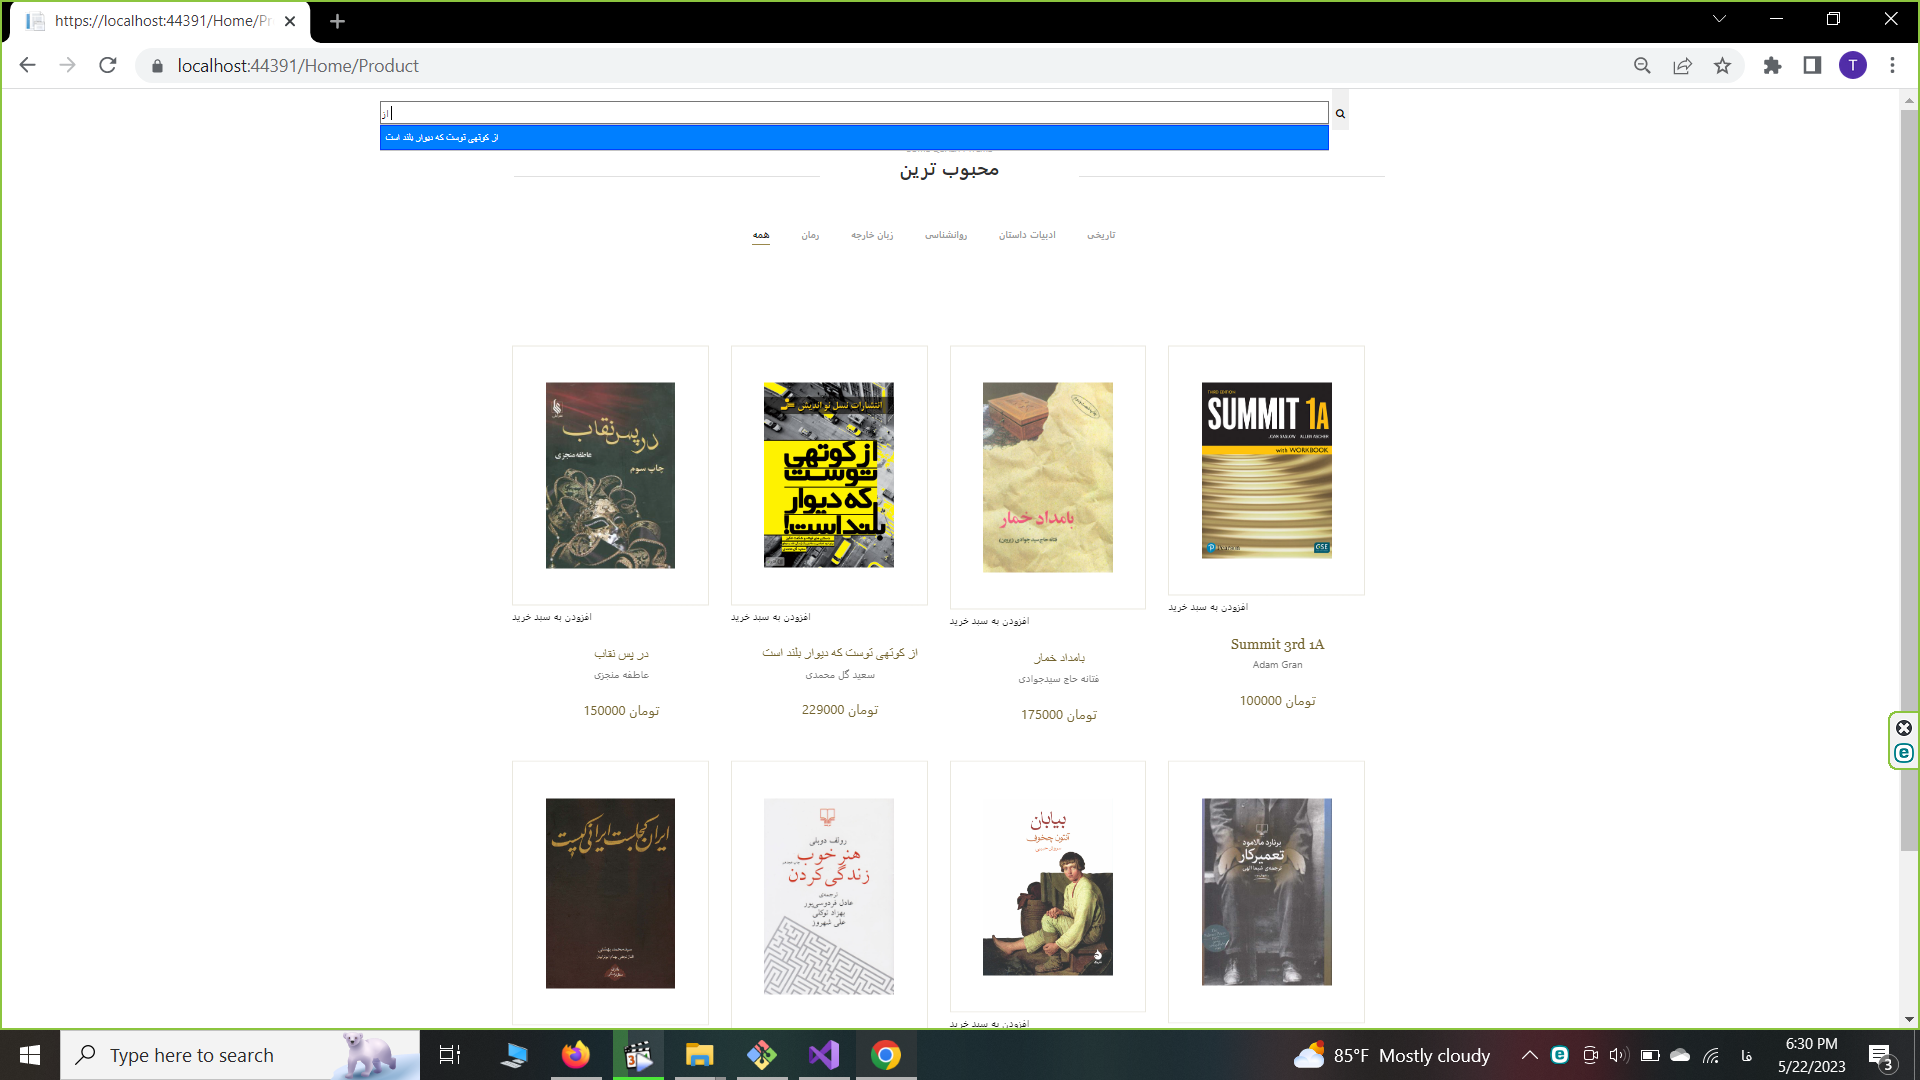Viewport: 1920px width, 1080px height.
Task: Open Chrome three-dot menu
Action: point(1892,66)
